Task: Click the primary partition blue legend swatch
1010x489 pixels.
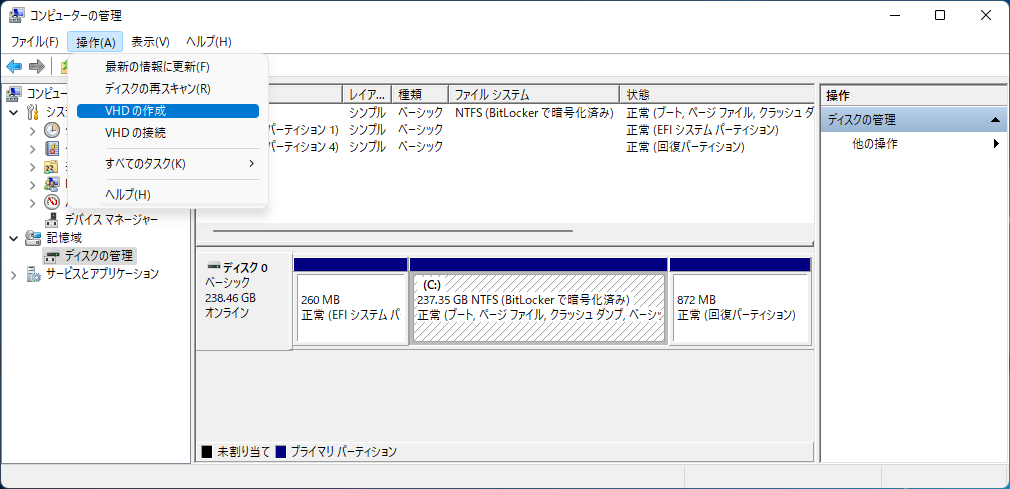Action: (x=281, y=452)
